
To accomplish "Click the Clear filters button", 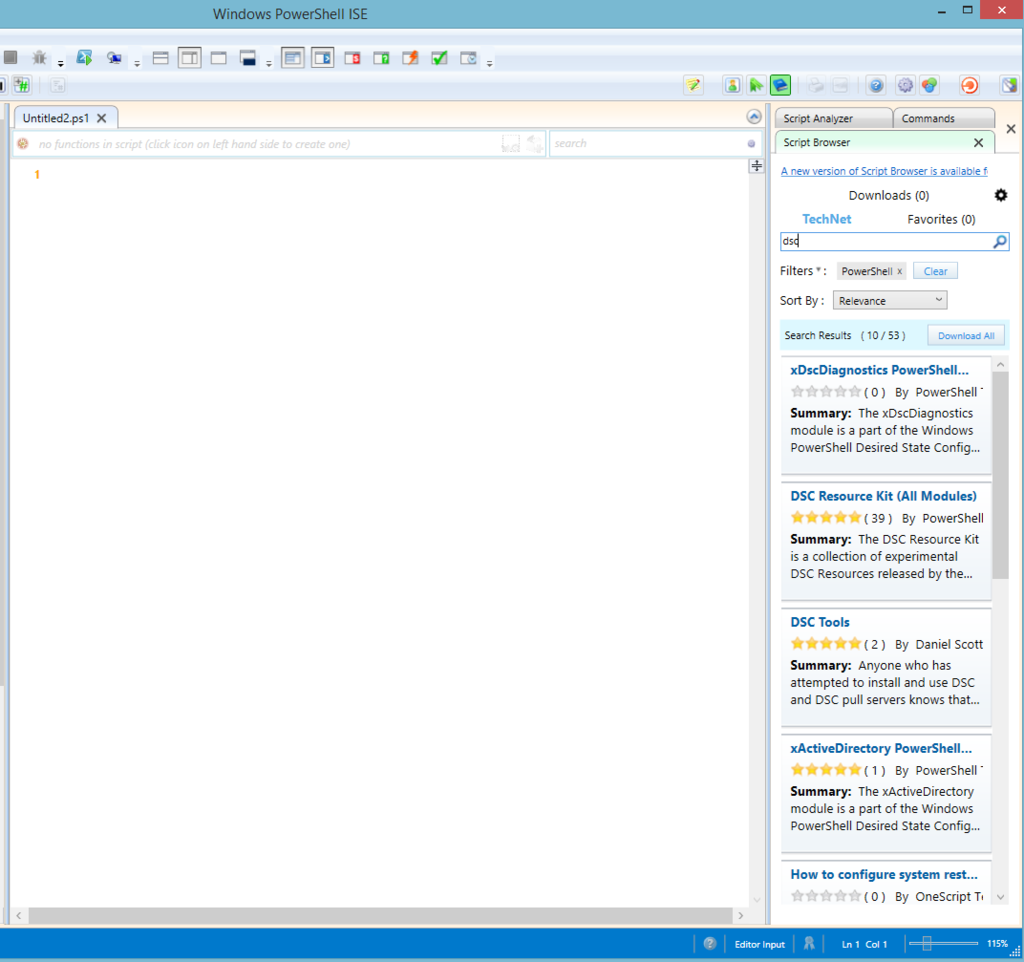I will [x=935, y=271].
